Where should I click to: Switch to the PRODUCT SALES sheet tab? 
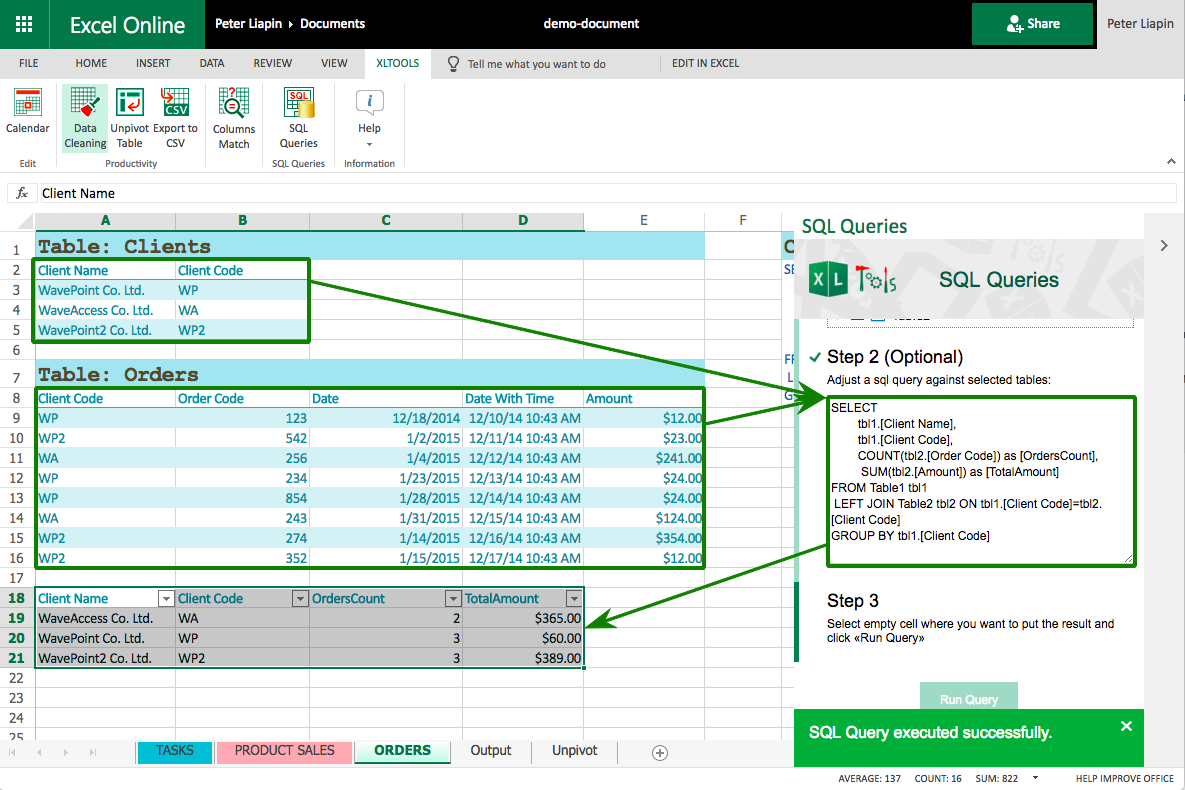[284, 751]
